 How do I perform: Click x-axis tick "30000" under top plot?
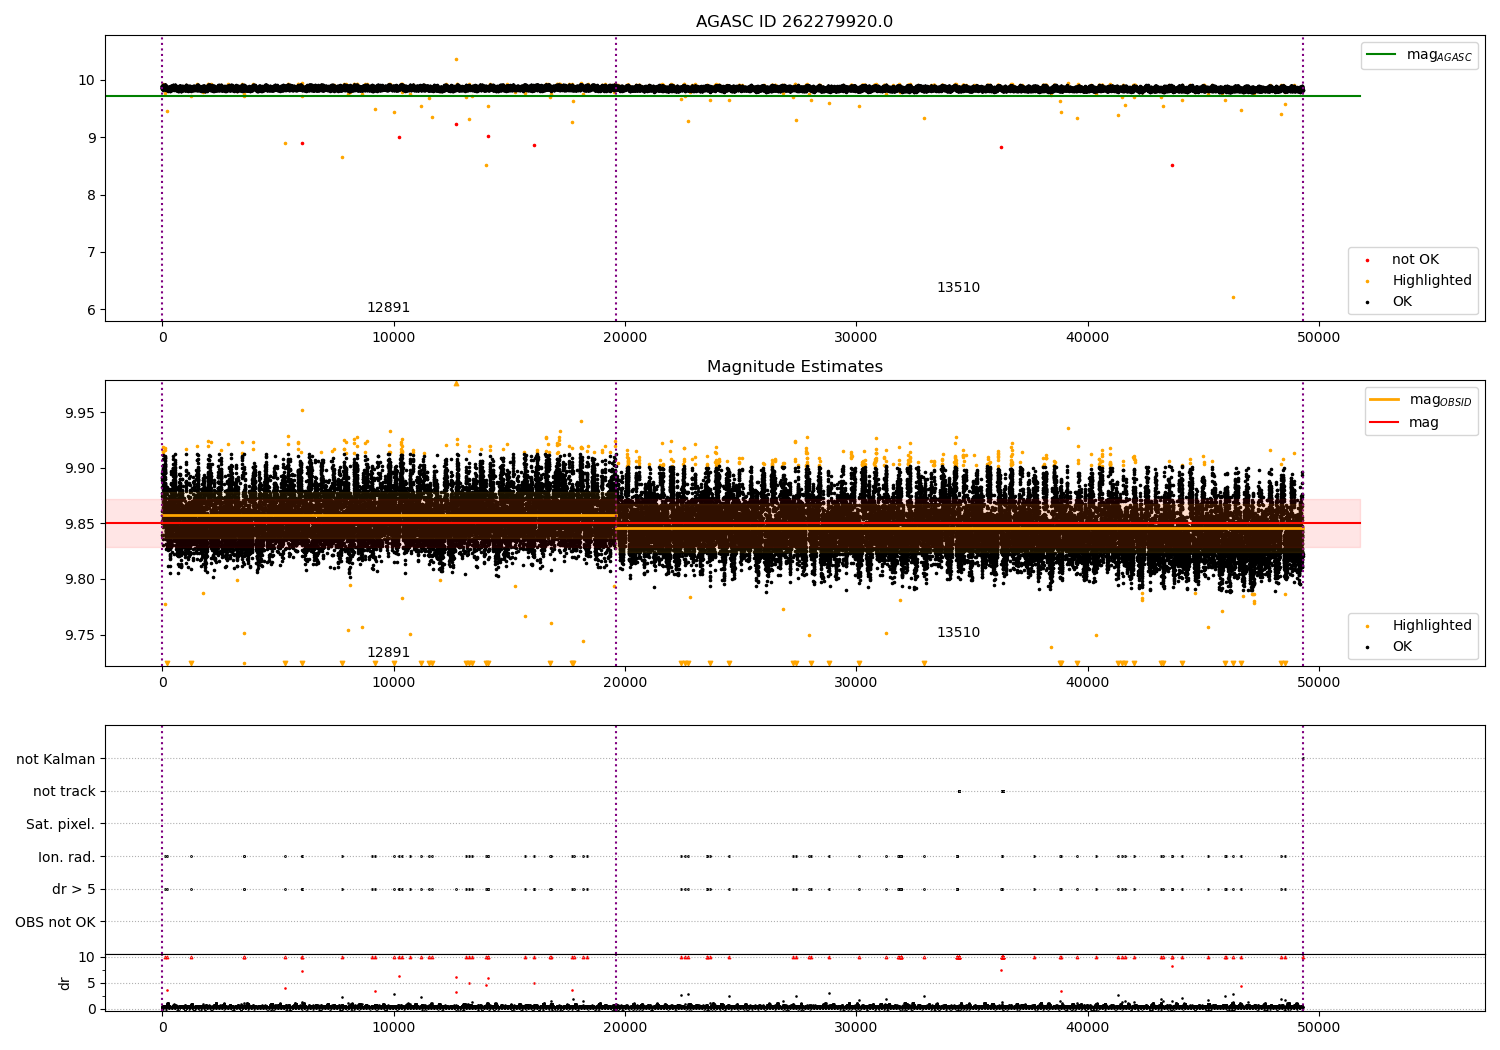(856, 338)
